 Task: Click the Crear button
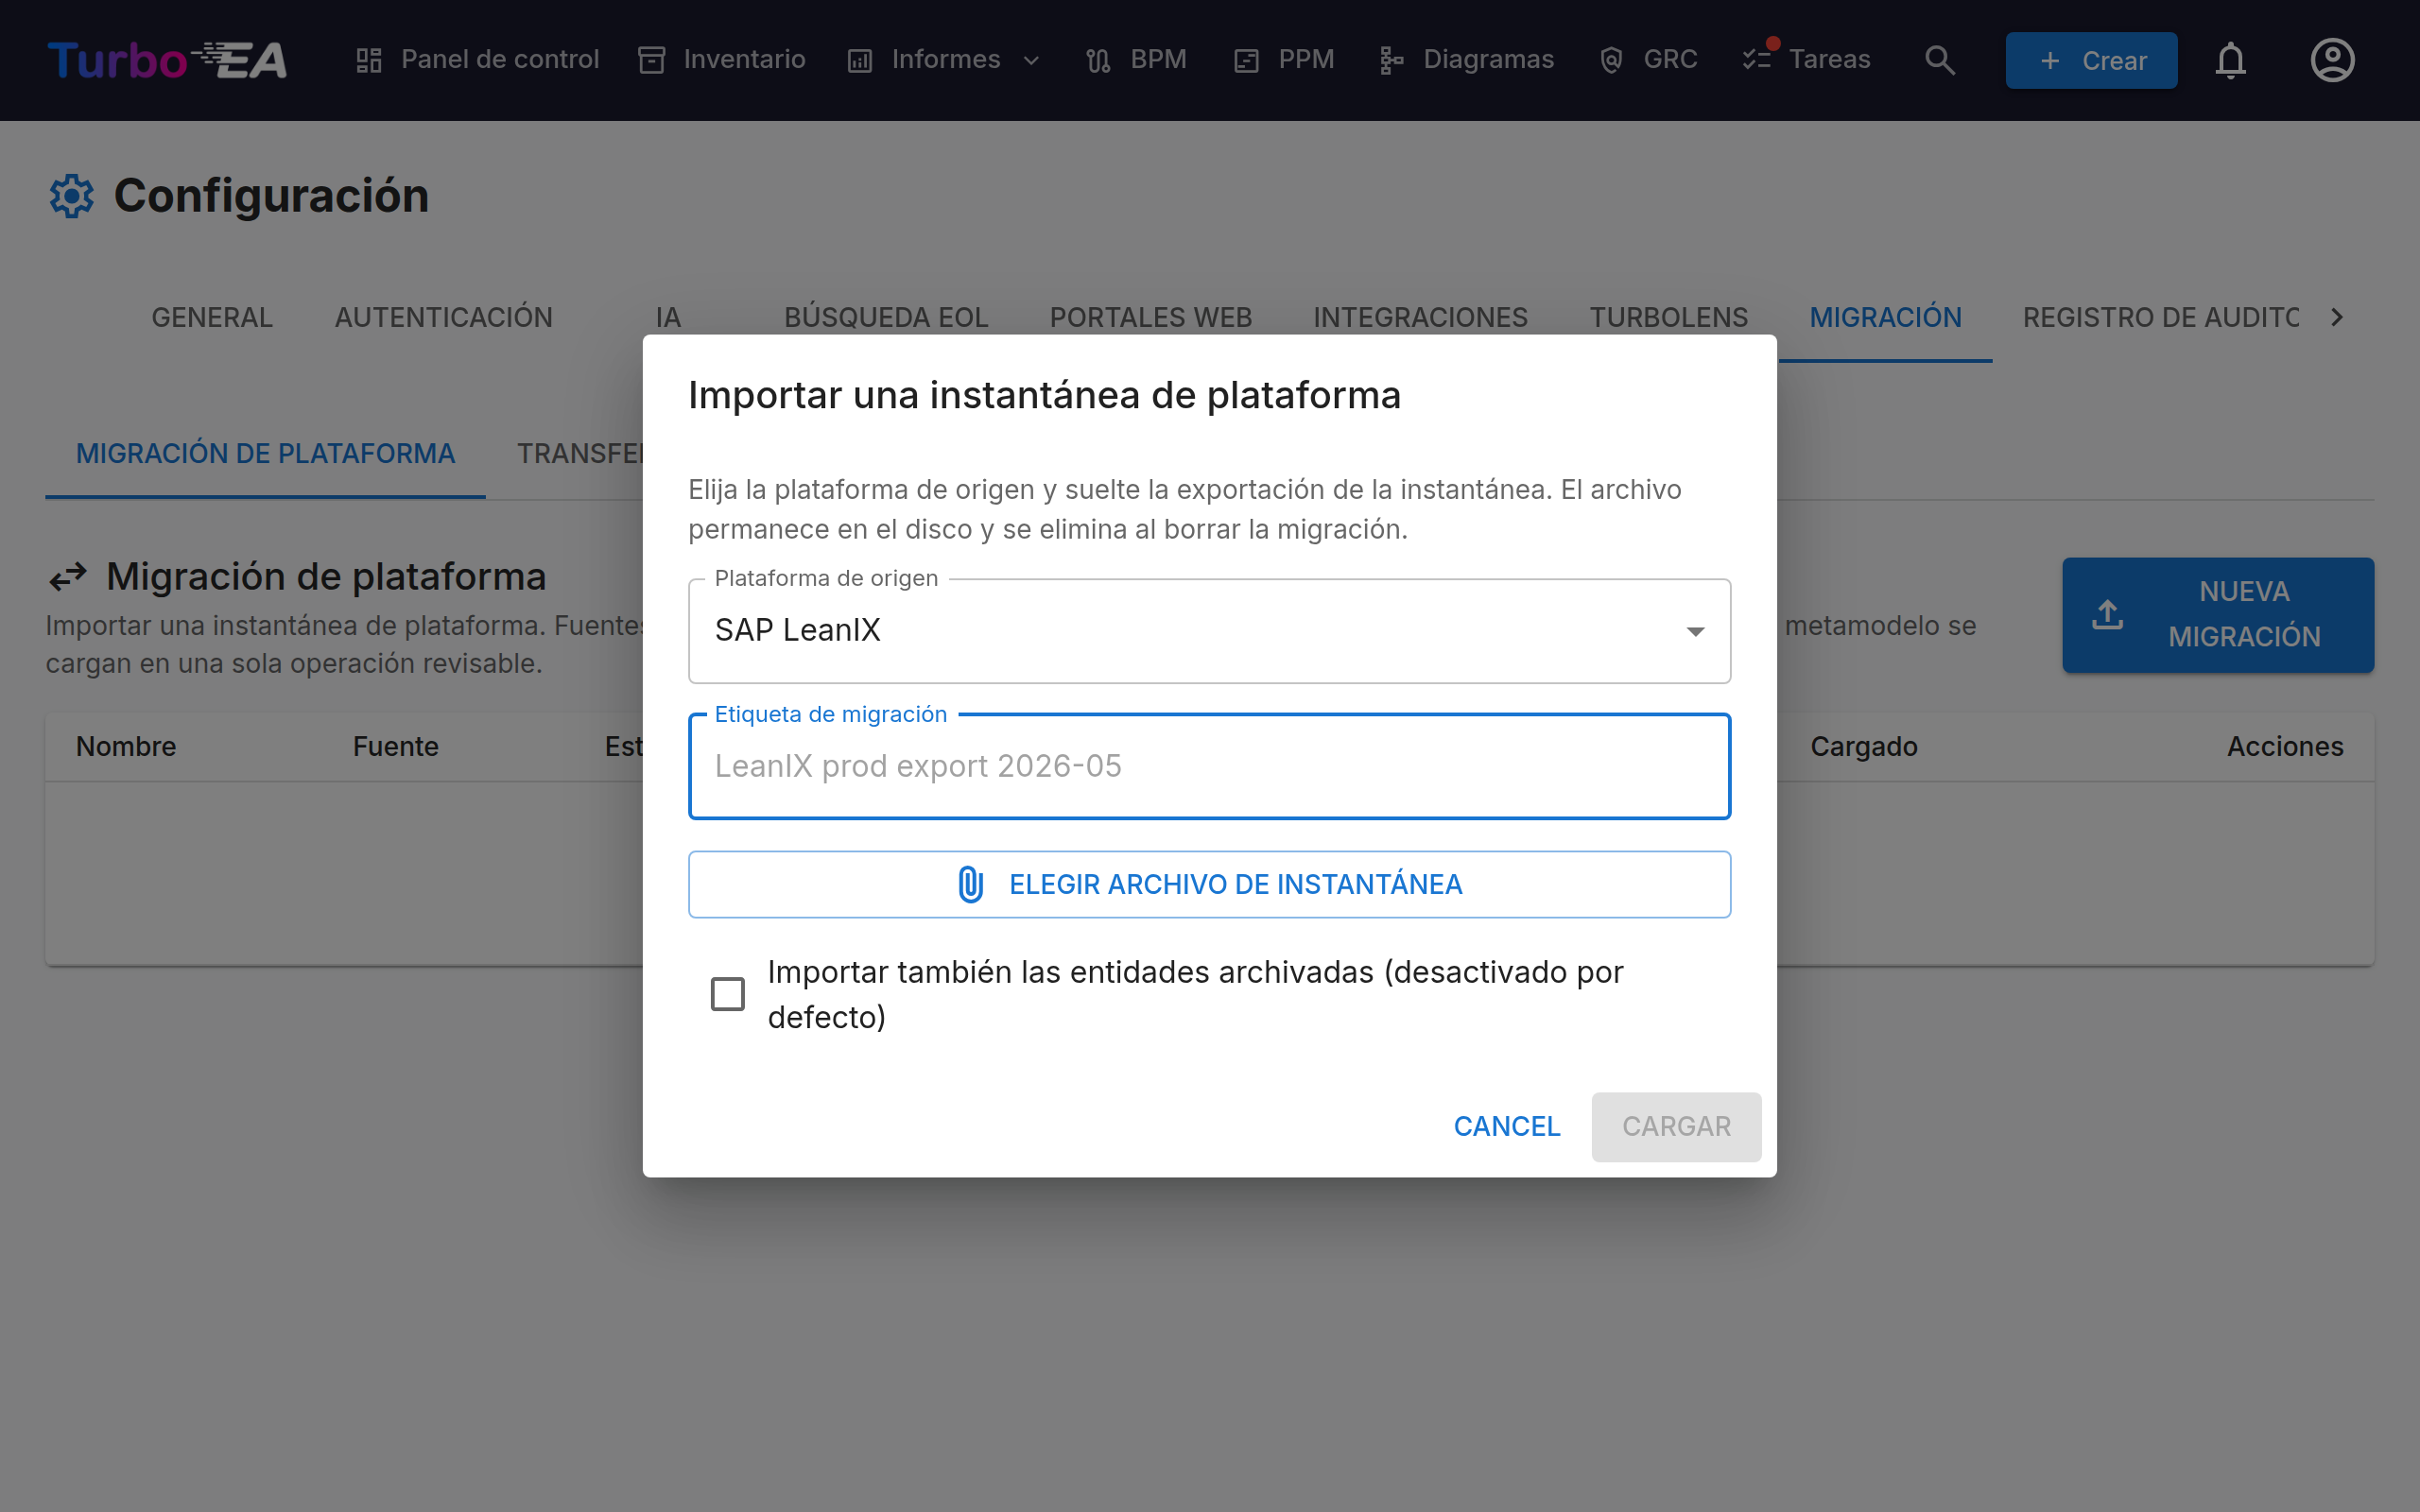pos(2091,61)
